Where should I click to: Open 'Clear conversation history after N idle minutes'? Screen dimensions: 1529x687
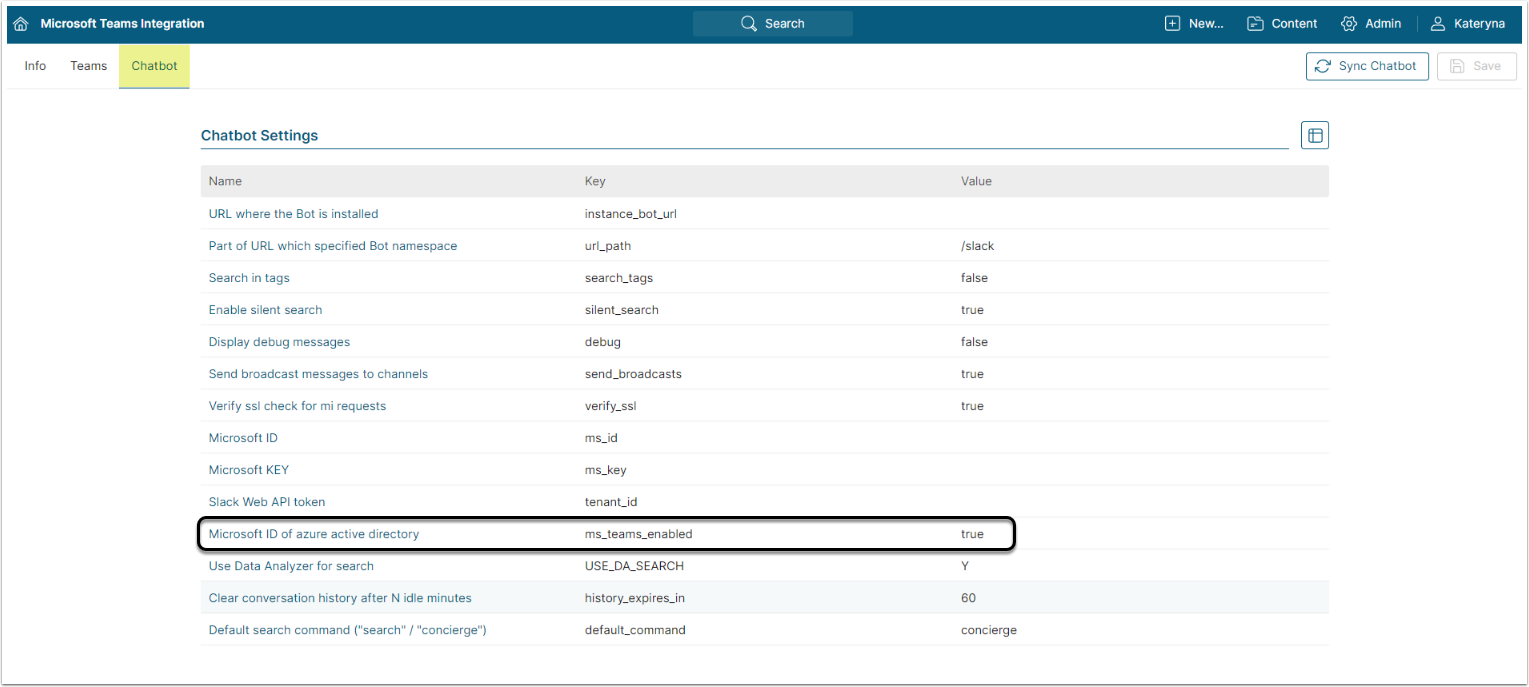tap(339, 598)
